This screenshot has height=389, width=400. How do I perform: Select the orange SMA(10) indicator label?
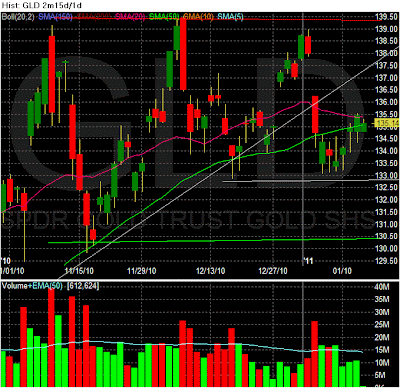(198, 17)
